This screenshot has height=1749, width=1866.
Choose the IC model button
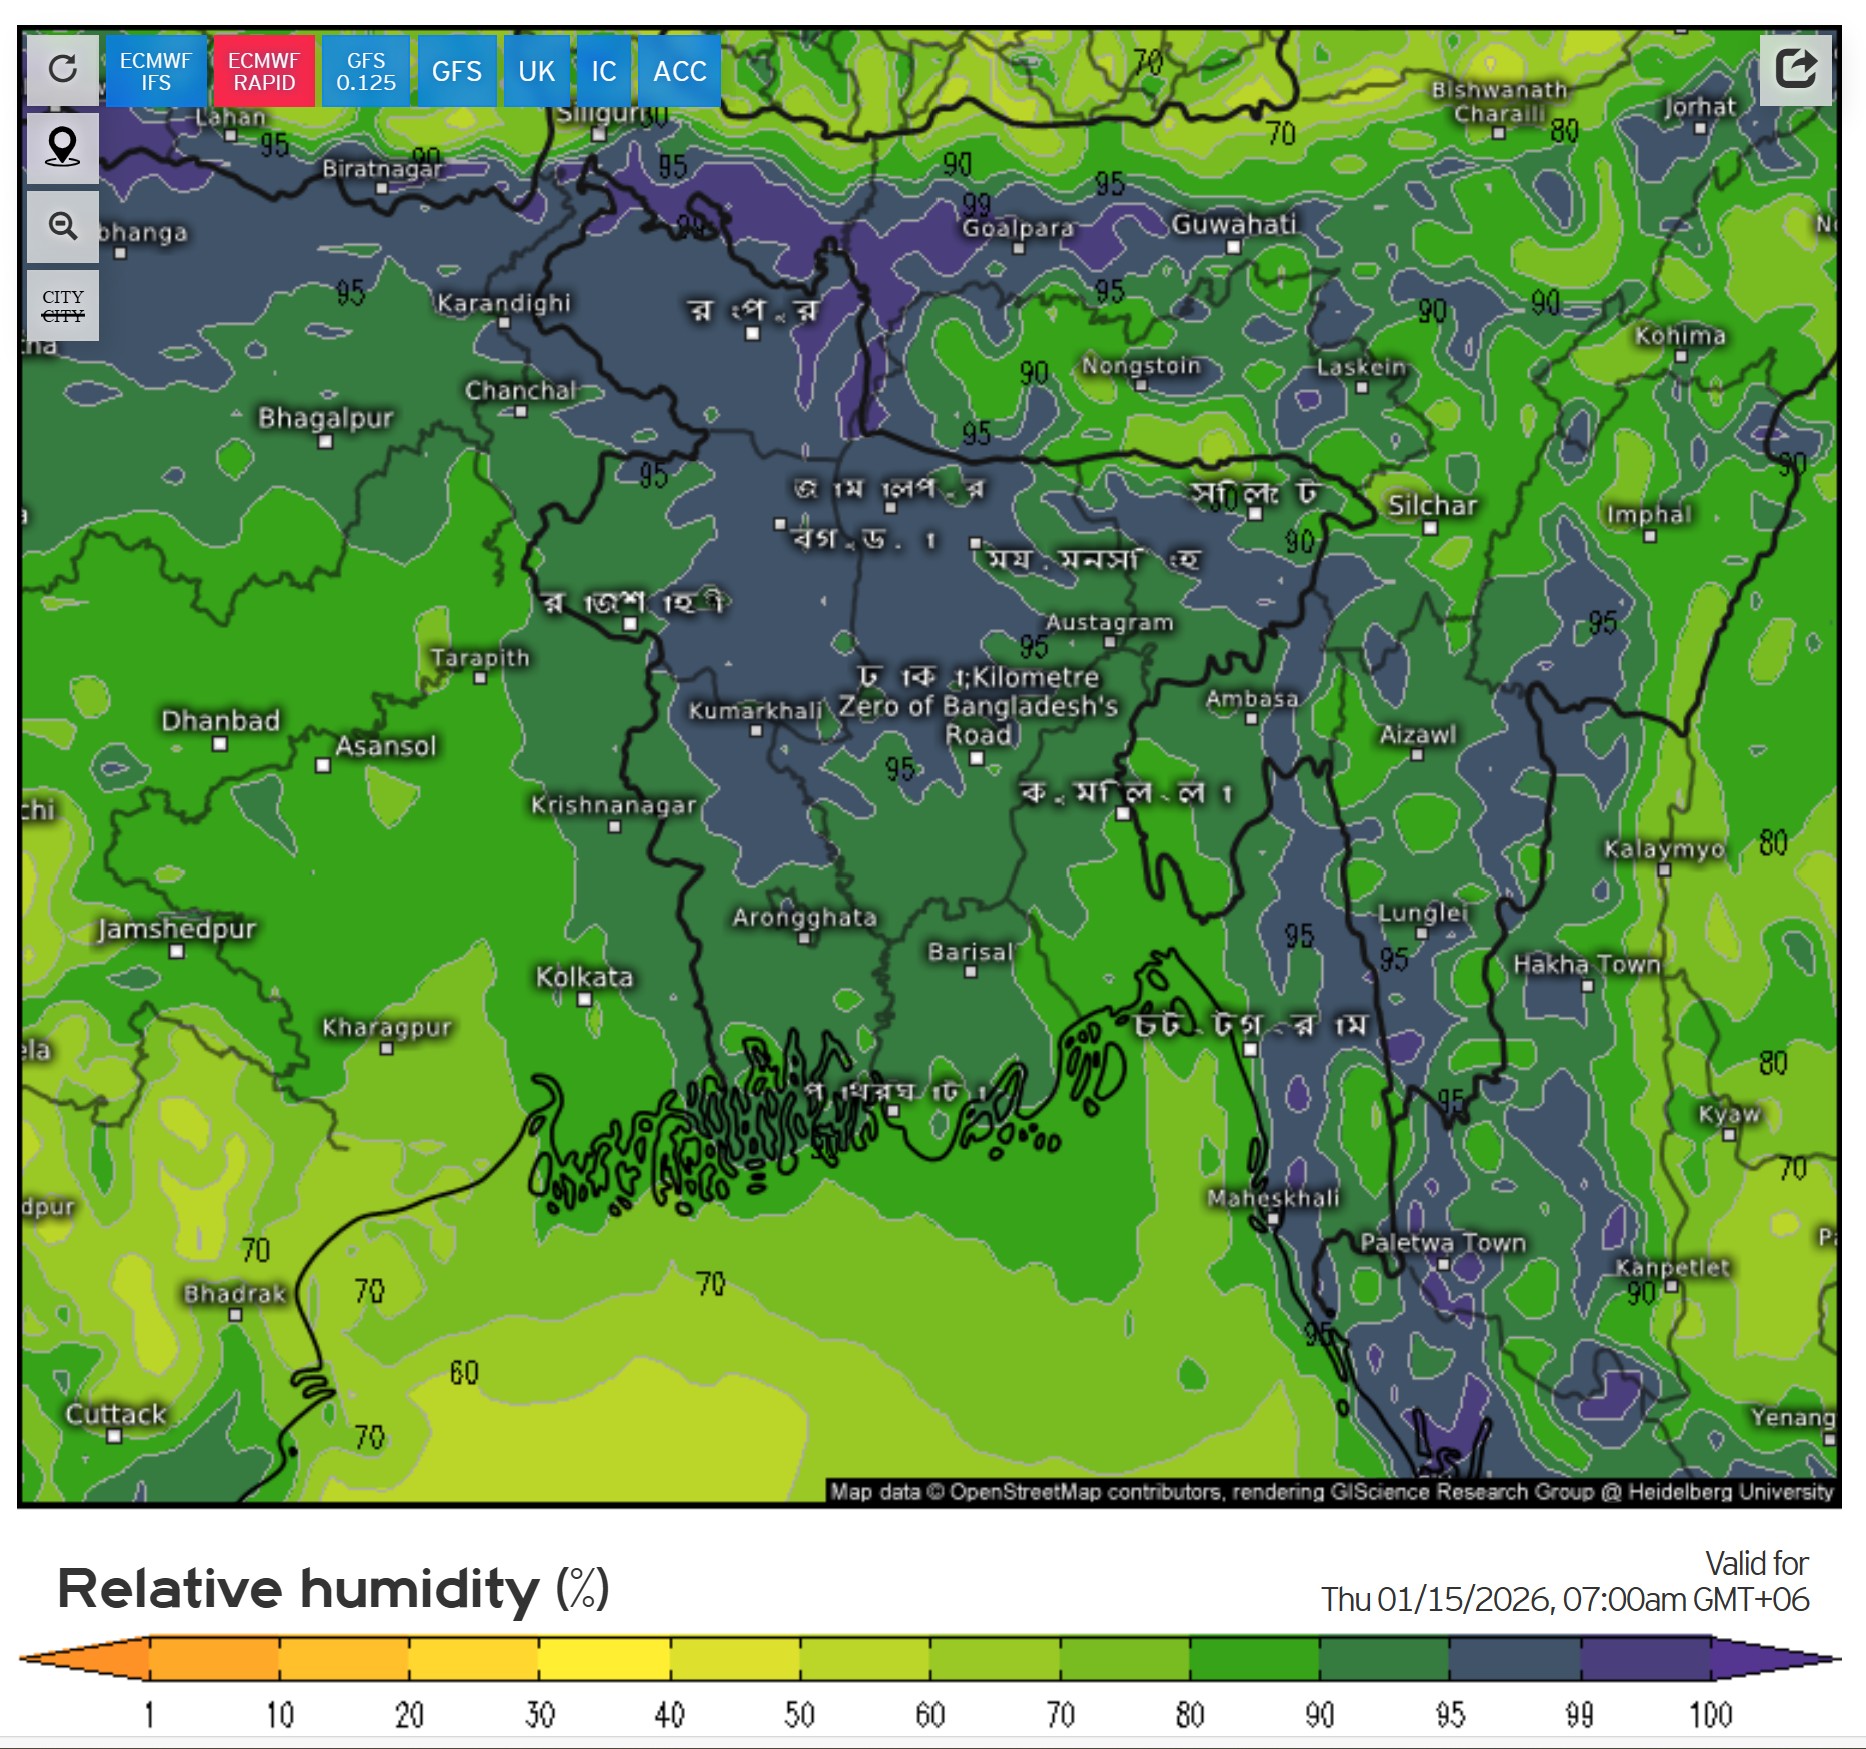click(x=603, y=71)
